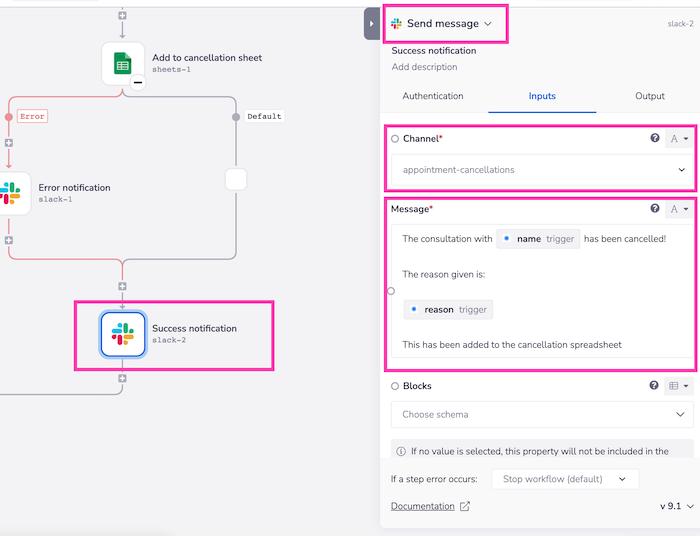Click the Google Sheets step icon
The width and height of the screenshot is (700, 536).
coord(122,65)
